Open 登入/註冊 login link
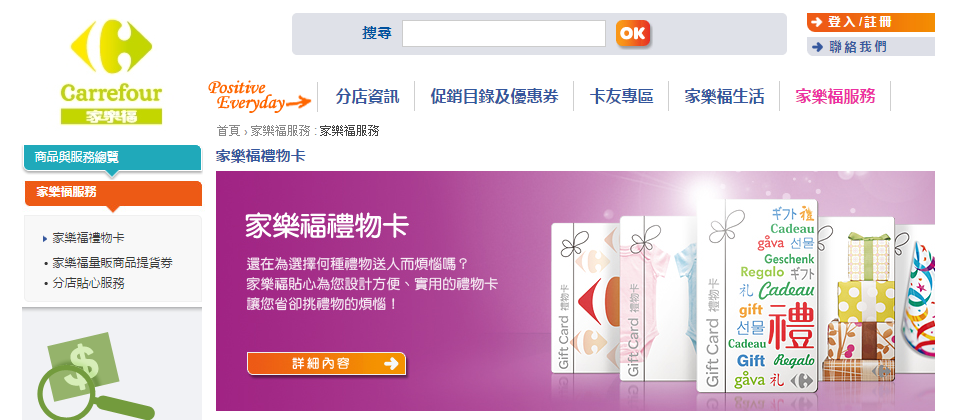960x420 pixels. [x=871, y=23]
